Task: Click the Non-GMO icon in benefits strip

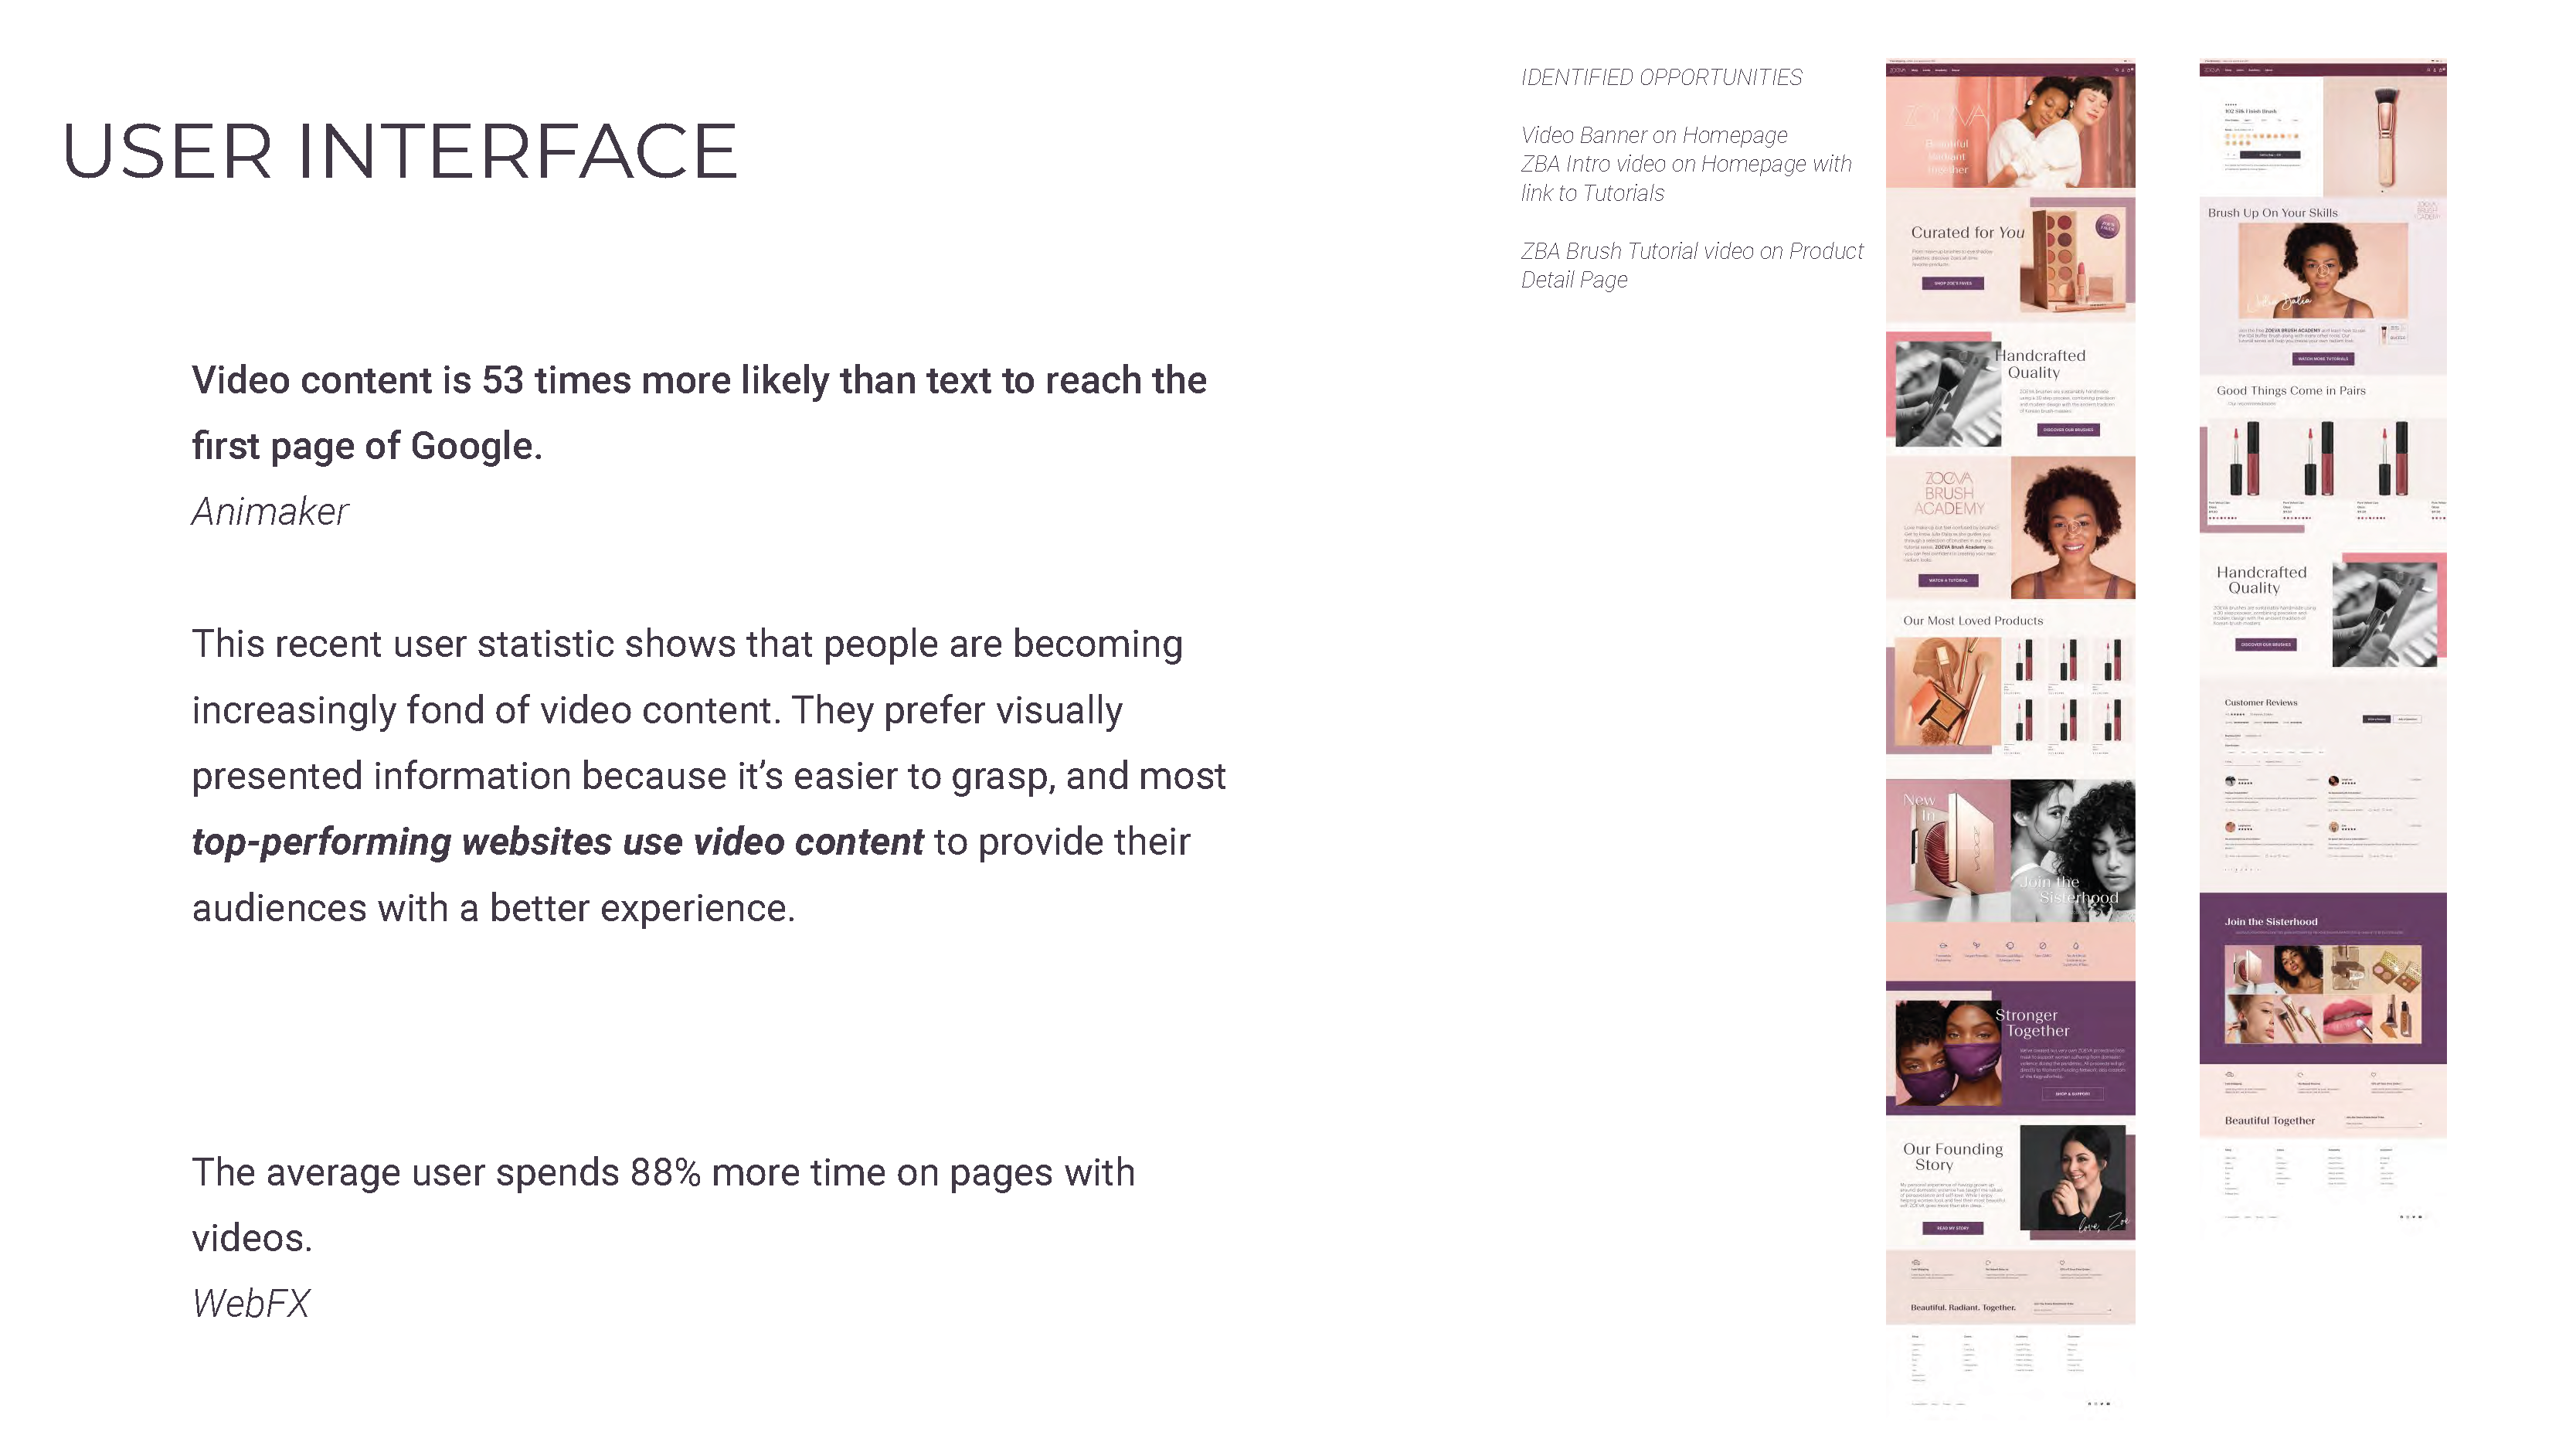Action: (x=2042, y=945)
